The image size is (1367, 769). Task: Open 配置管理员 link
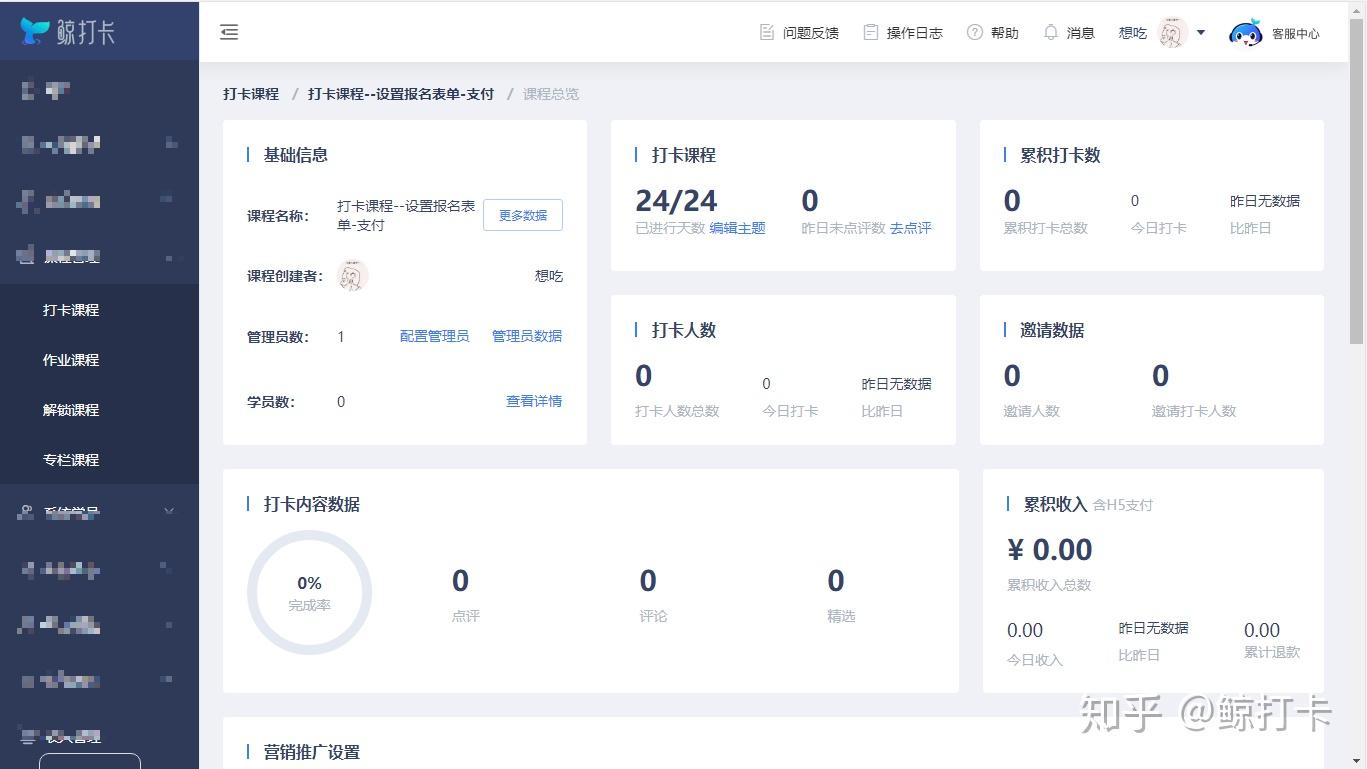[434, 336]
